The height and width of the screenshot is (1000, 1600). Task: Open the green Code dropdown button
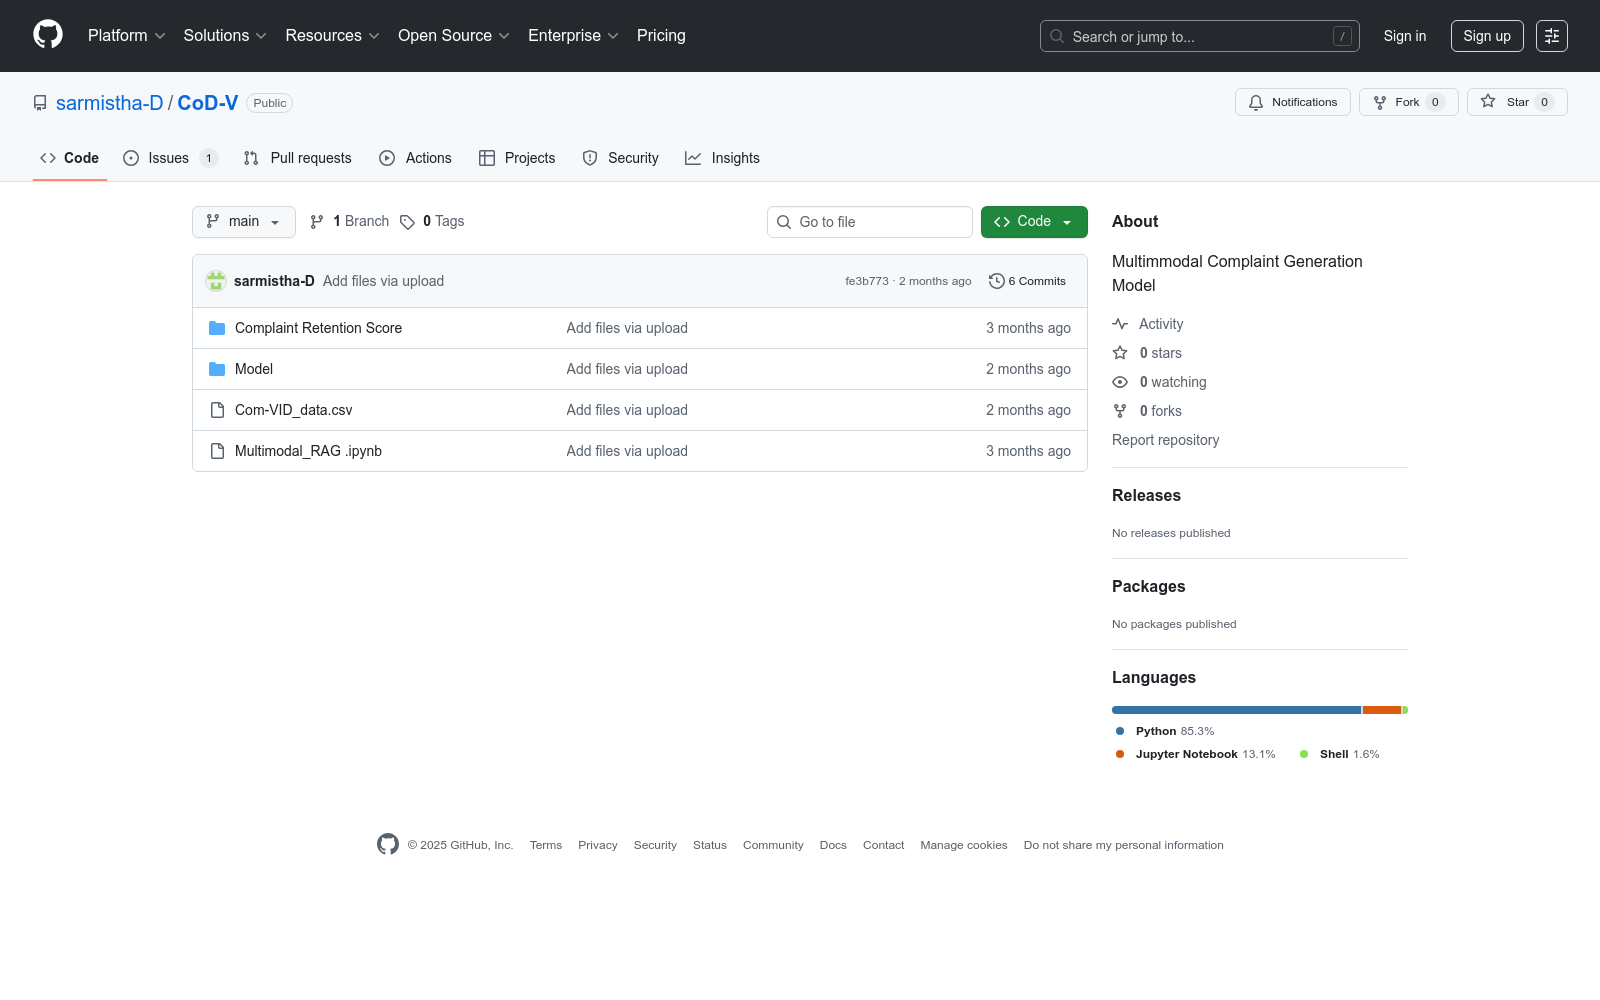point(1034,222)
